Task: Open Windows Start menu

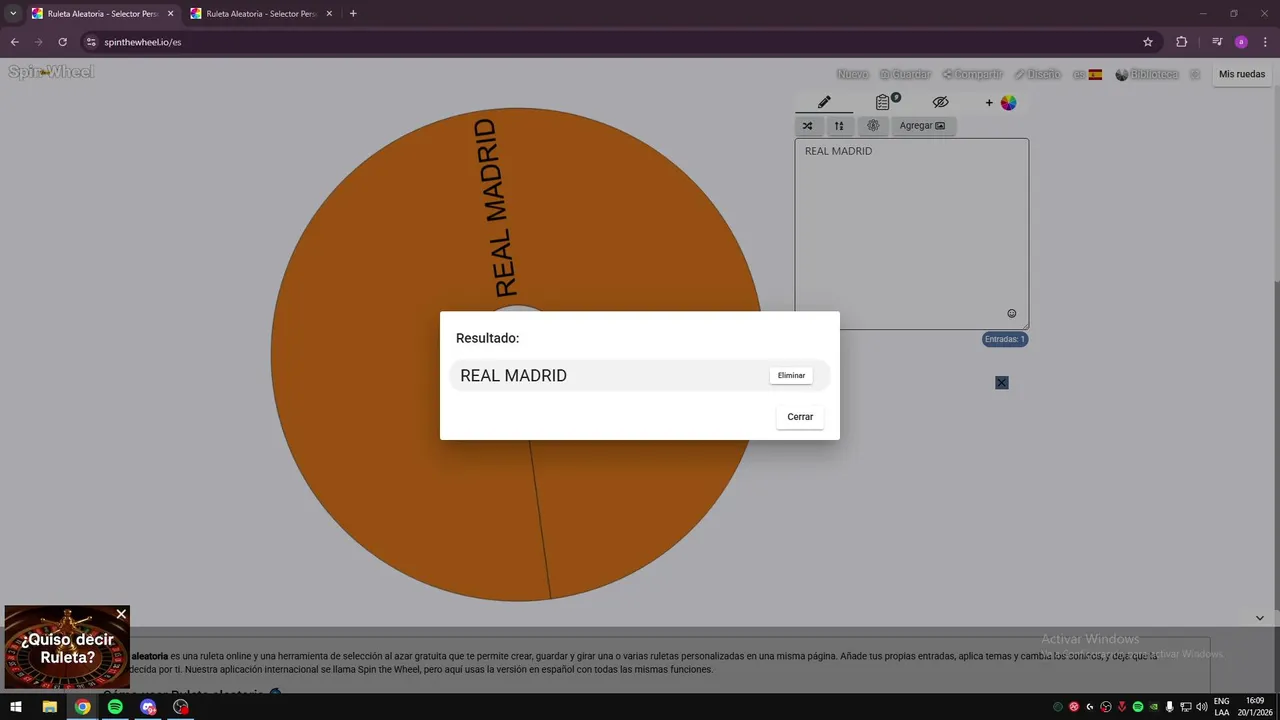Action: tap(16, 707)
